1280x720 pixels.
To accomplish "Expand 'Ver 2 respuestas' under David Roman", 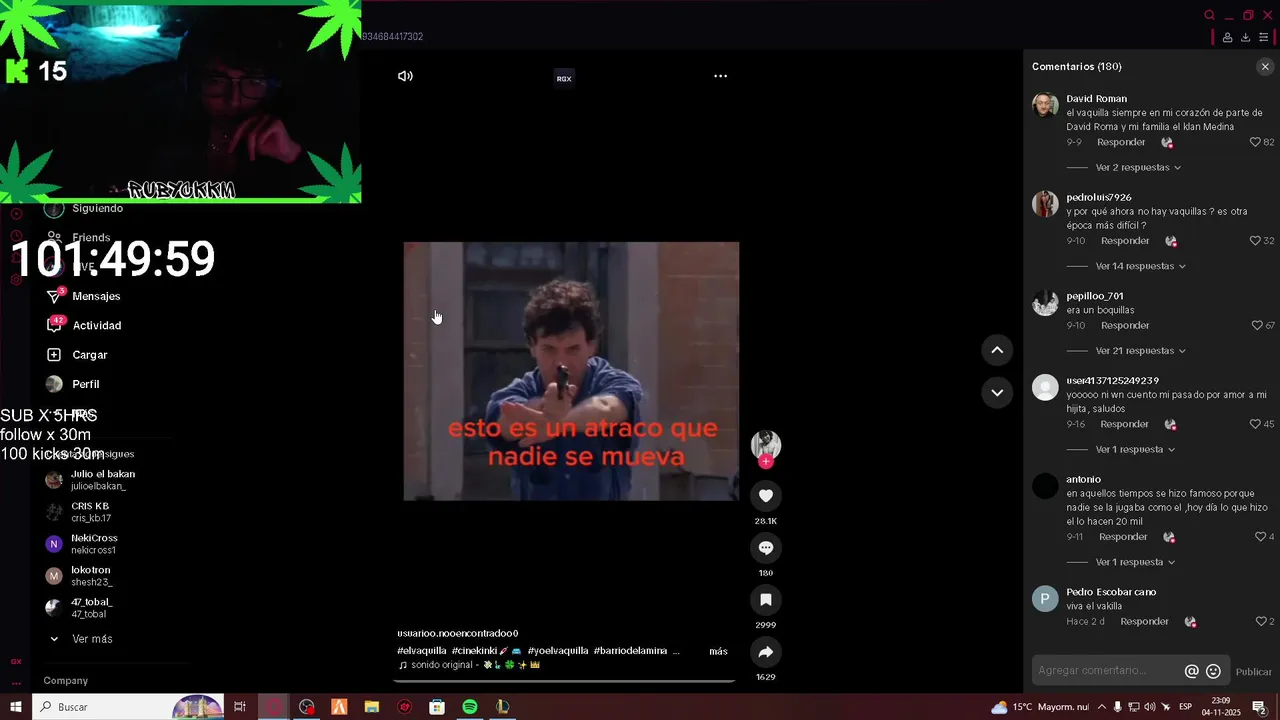I will pos(1138,167).
